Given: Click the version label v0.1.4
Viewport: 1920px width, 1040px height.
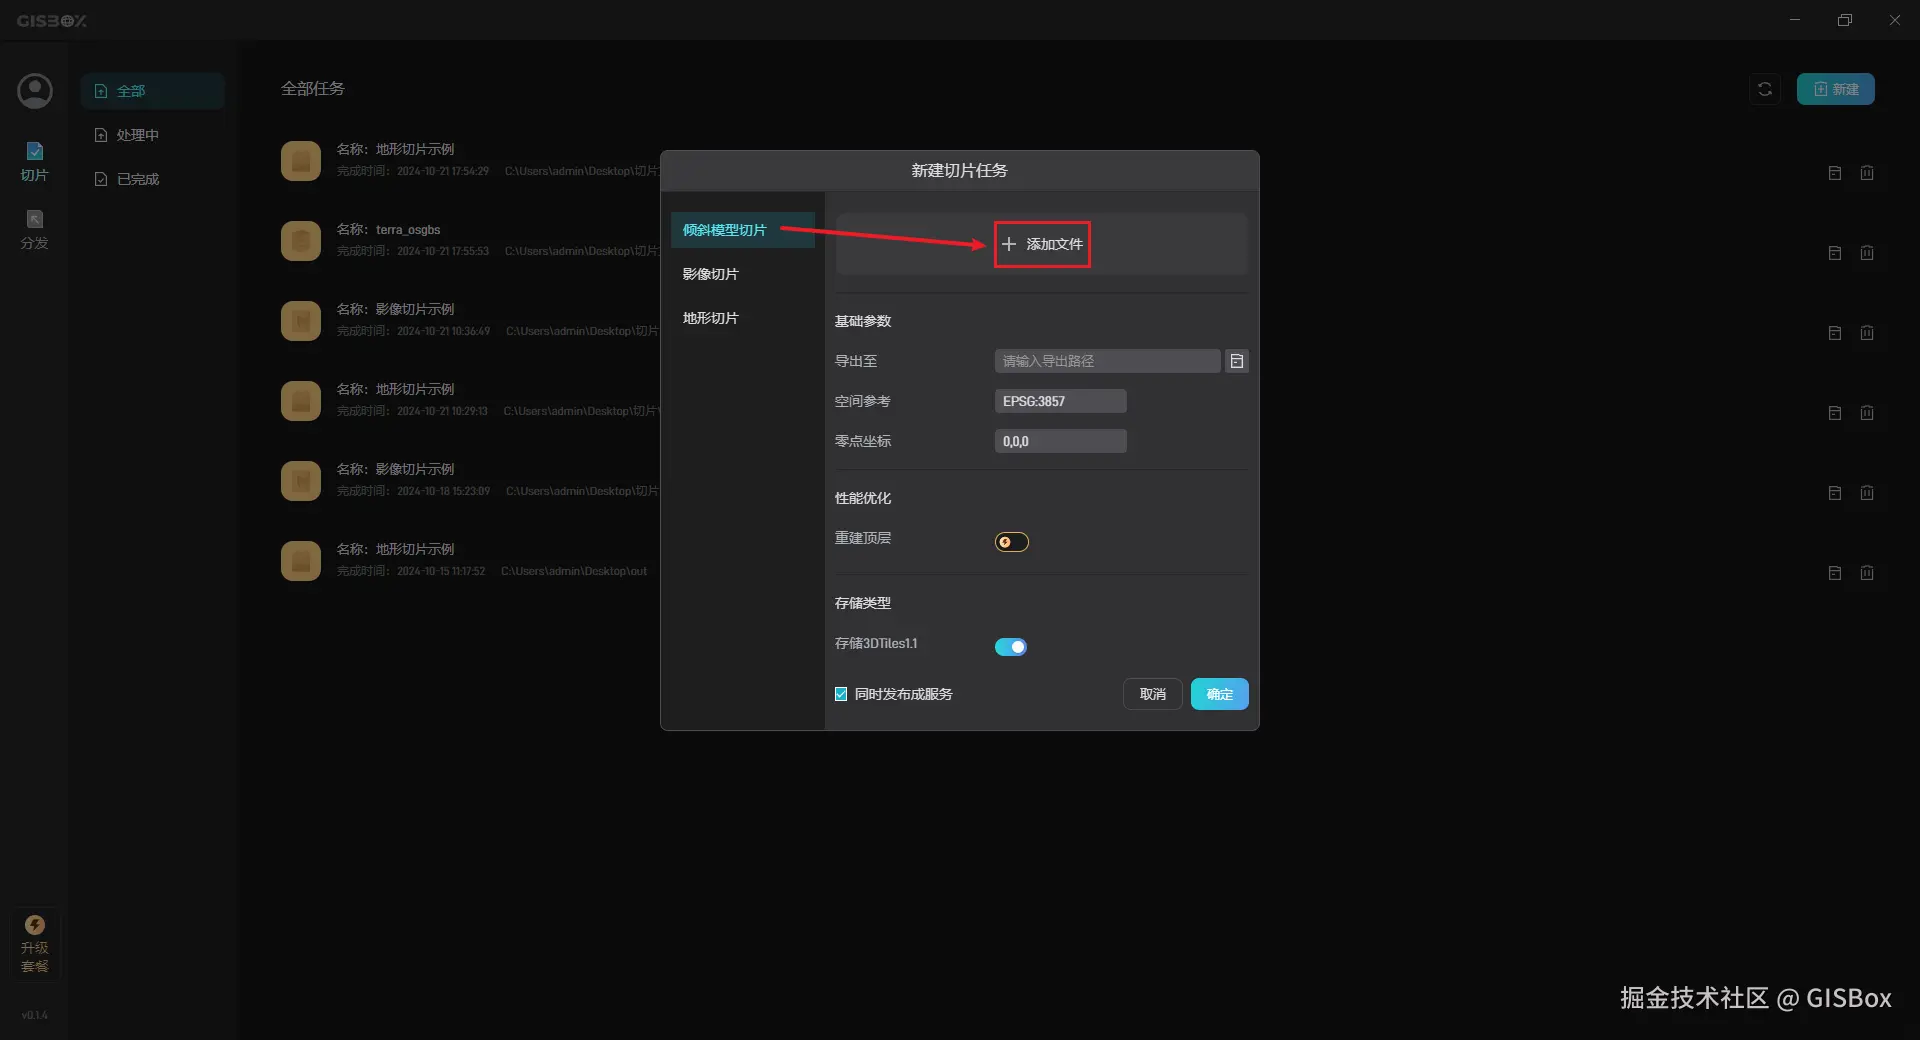Looking at the screenshot, I should coord(35,1015).
